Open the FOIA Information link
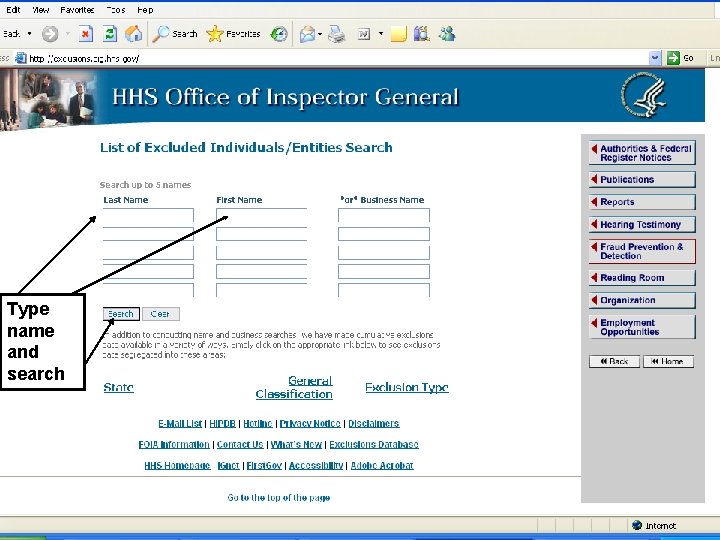This screenshot has width=720, height=540. (174, 444)
